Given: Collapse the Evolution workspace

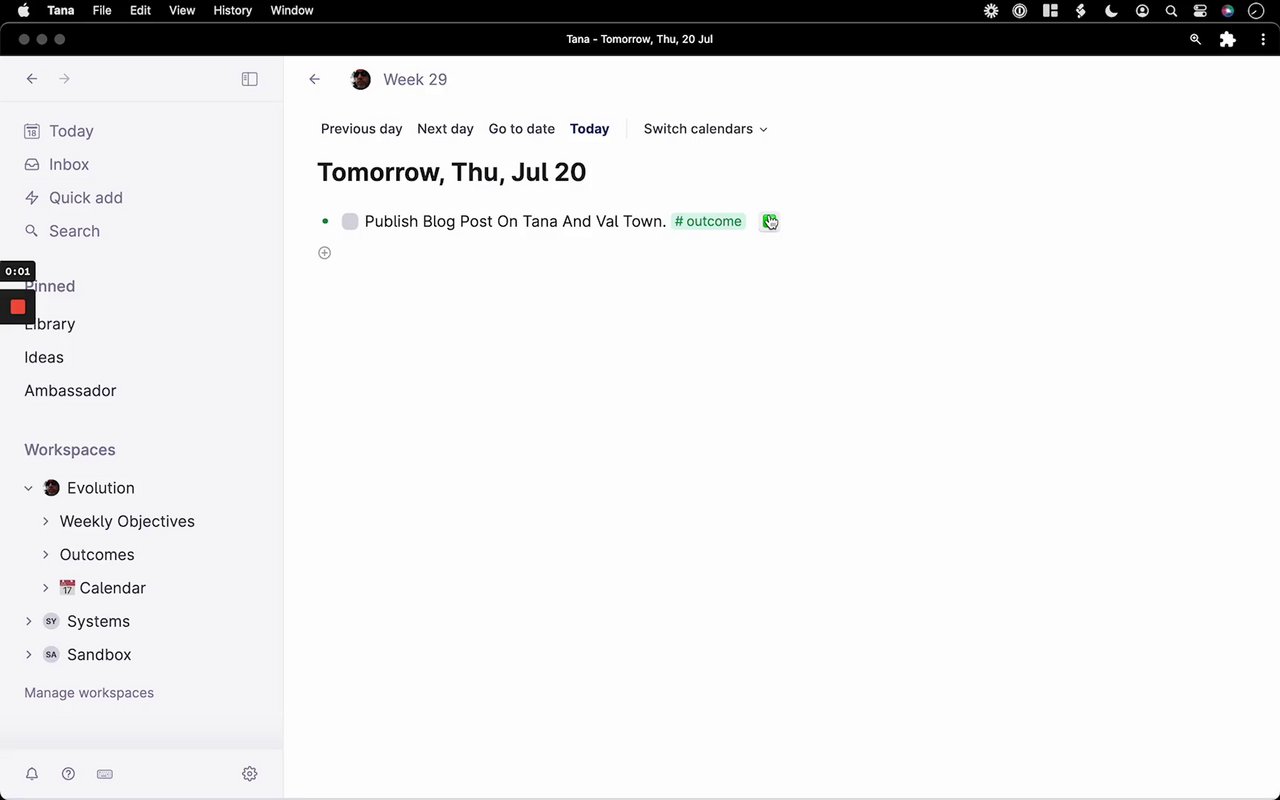Looking at the screenshot, I should coord(28,488).
